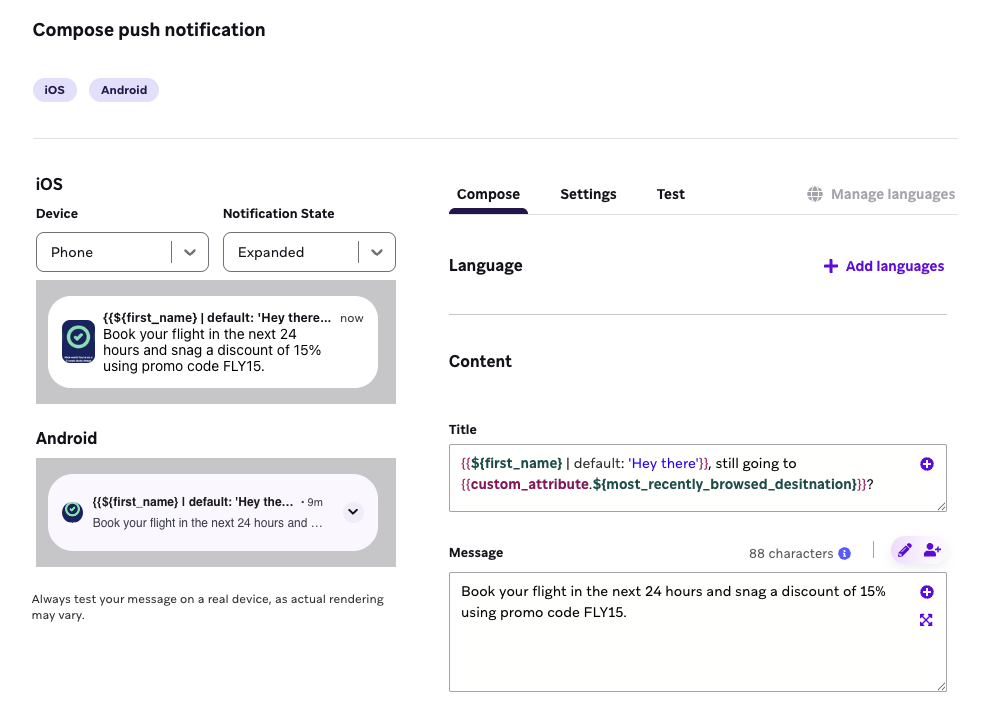Click the 'Content' section heading
The image size is (999, 728).
coord(480,362)
